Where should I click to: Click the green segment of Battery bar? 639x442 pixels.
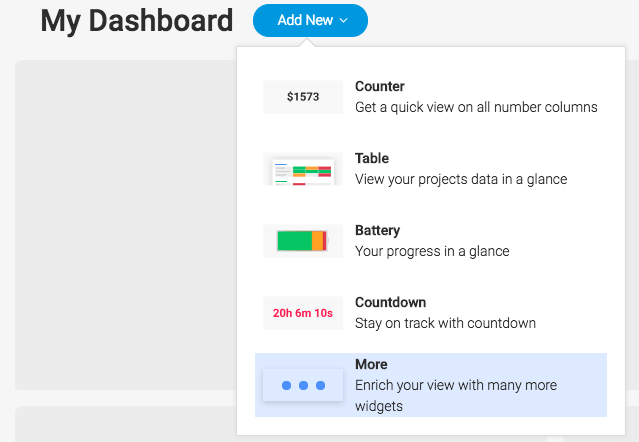pos(294,241)
